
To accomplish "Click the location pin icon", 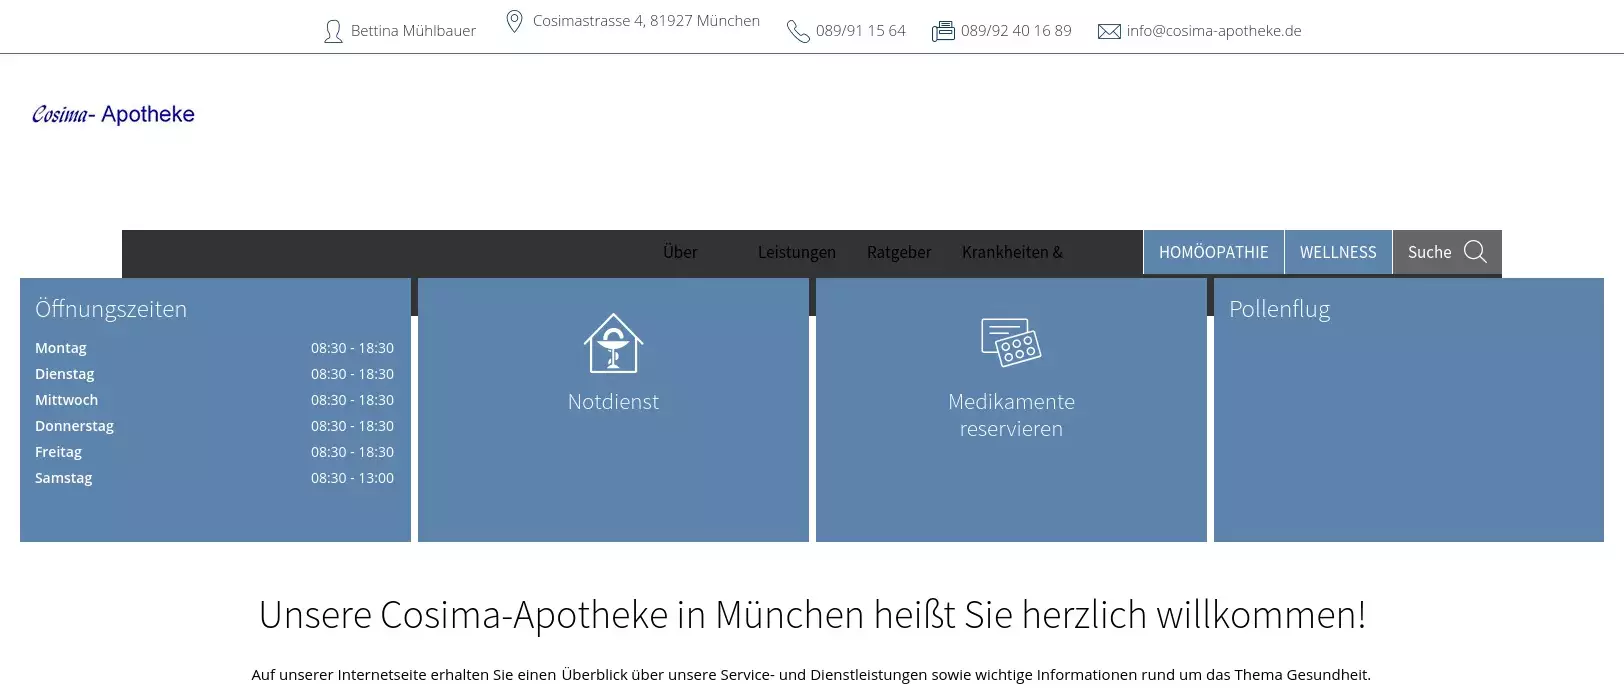I will [514, 21].
